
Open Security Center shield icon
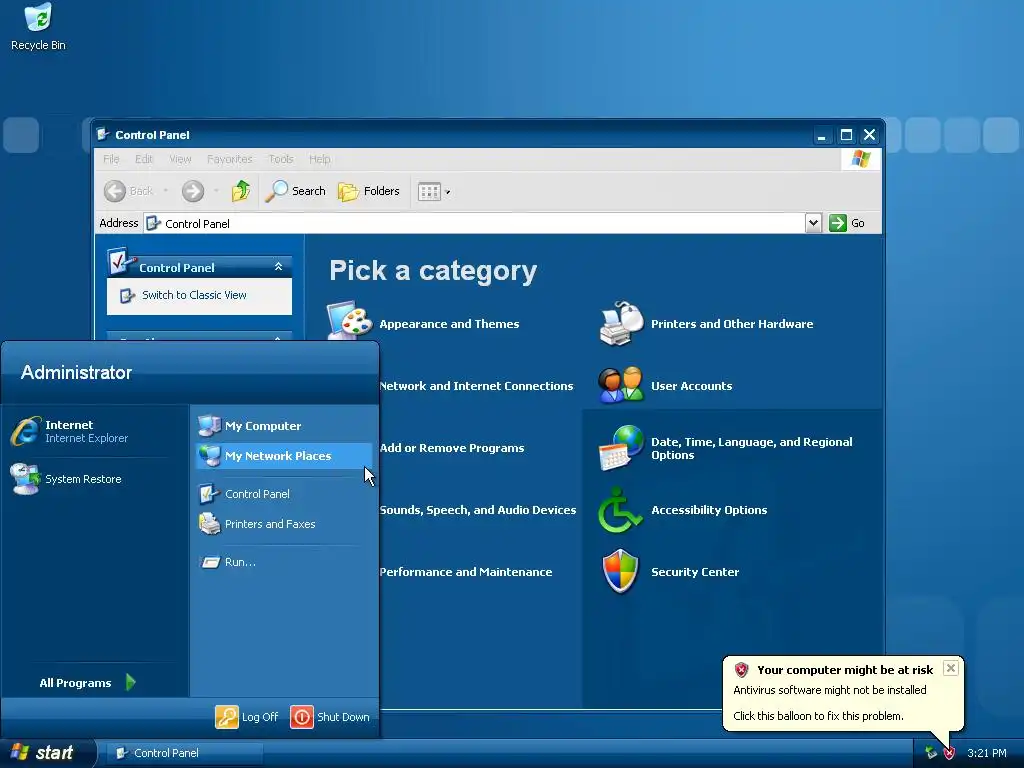620,571
